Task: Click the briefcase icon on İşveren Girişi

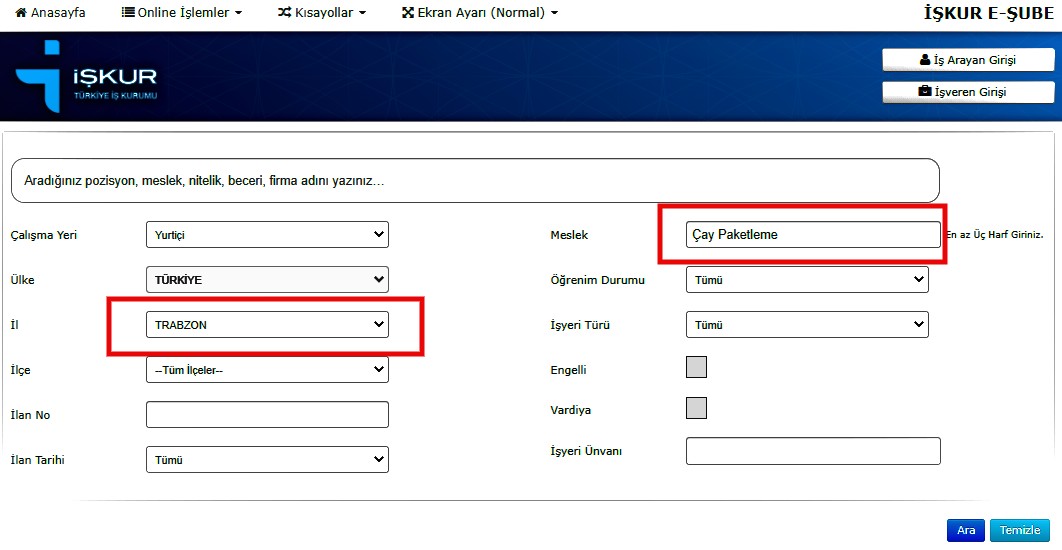Action: pyautogui.click(x=925, y=91)
